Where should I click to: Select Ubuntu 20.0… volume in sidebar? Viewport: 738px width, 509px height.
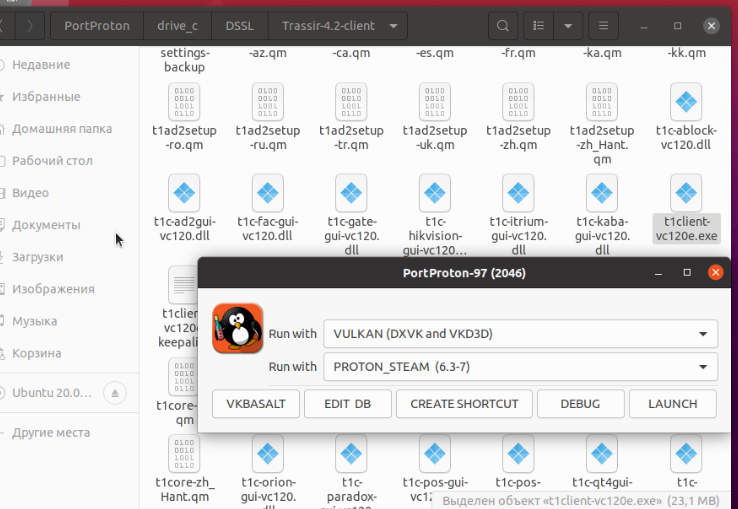pyautogui.click(x=51, y=393)
